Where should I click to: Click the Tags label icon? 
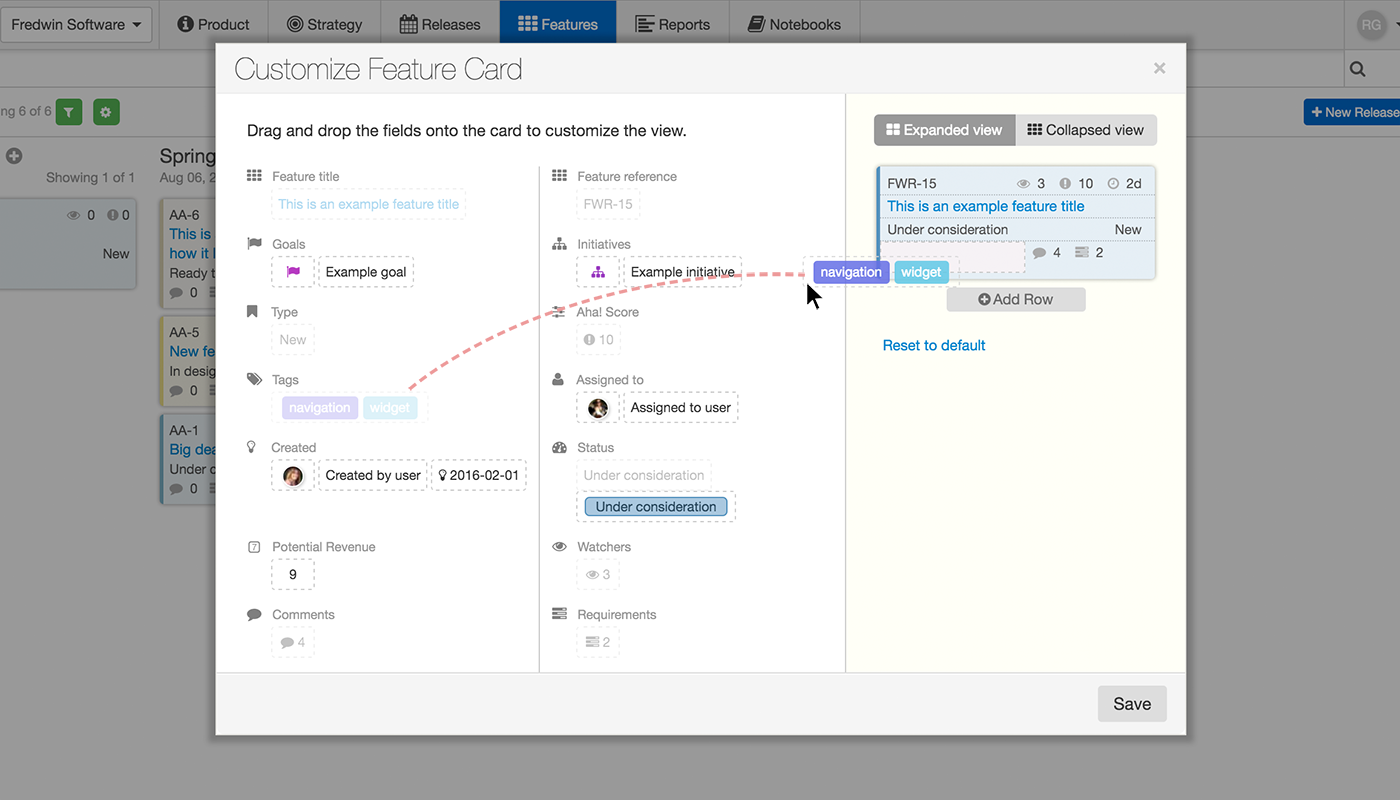pos(253,379)
